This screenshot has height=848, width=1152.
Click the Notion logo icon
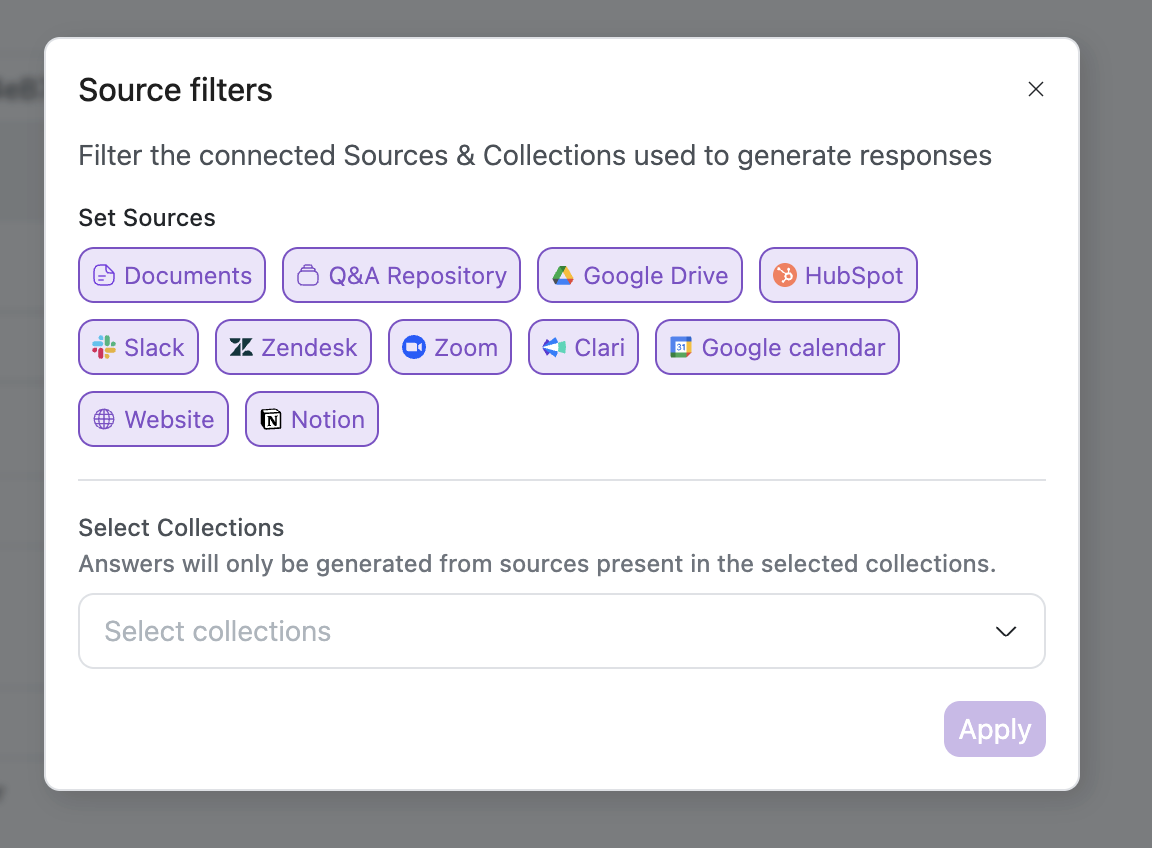click(271, 420)
